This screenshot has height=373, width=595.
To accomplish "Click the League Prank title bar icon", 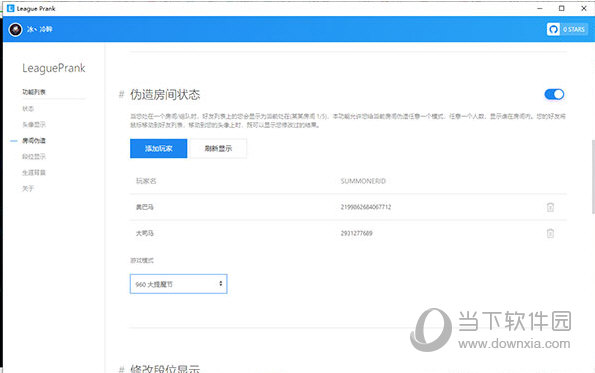I will [11, 8].
